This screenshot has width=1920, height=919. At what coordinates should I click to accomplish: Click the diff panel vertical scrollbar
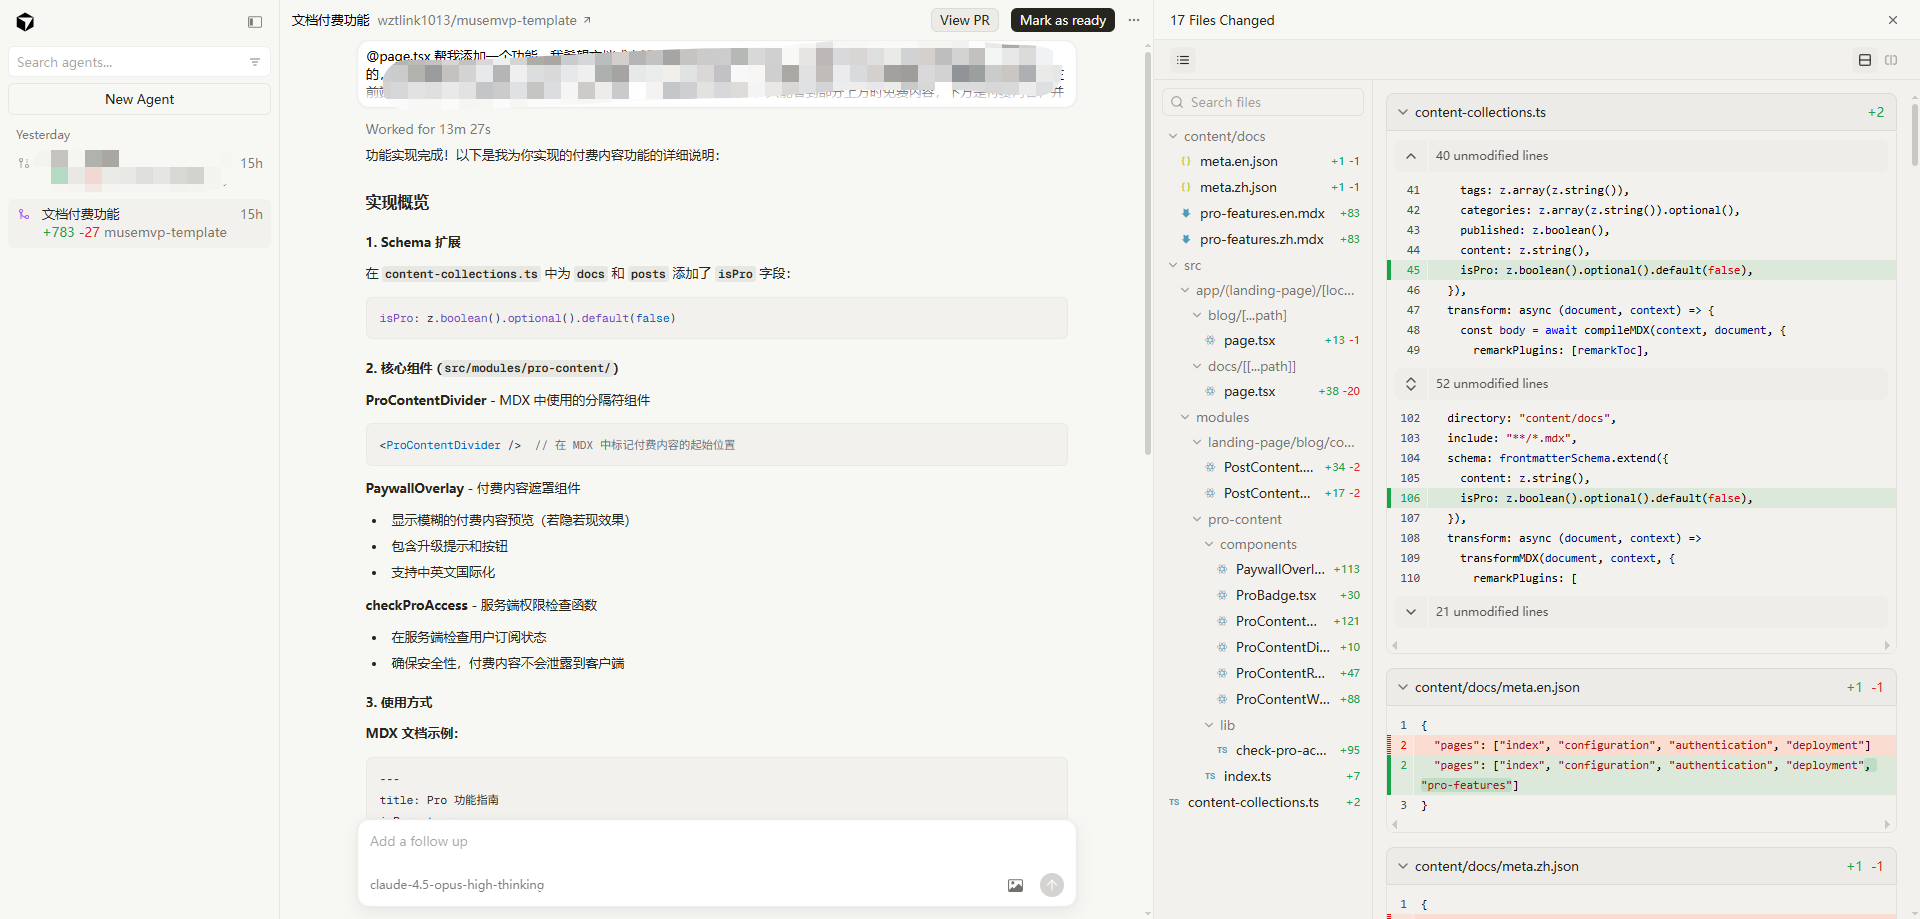(1914, 133)
